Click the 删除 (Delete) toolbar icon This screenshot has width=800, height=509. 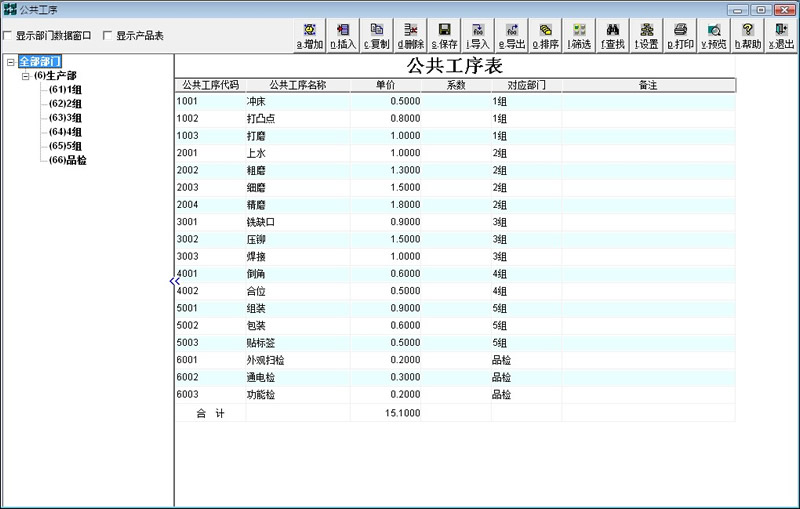pyautogui.click(x=411, y=36)
